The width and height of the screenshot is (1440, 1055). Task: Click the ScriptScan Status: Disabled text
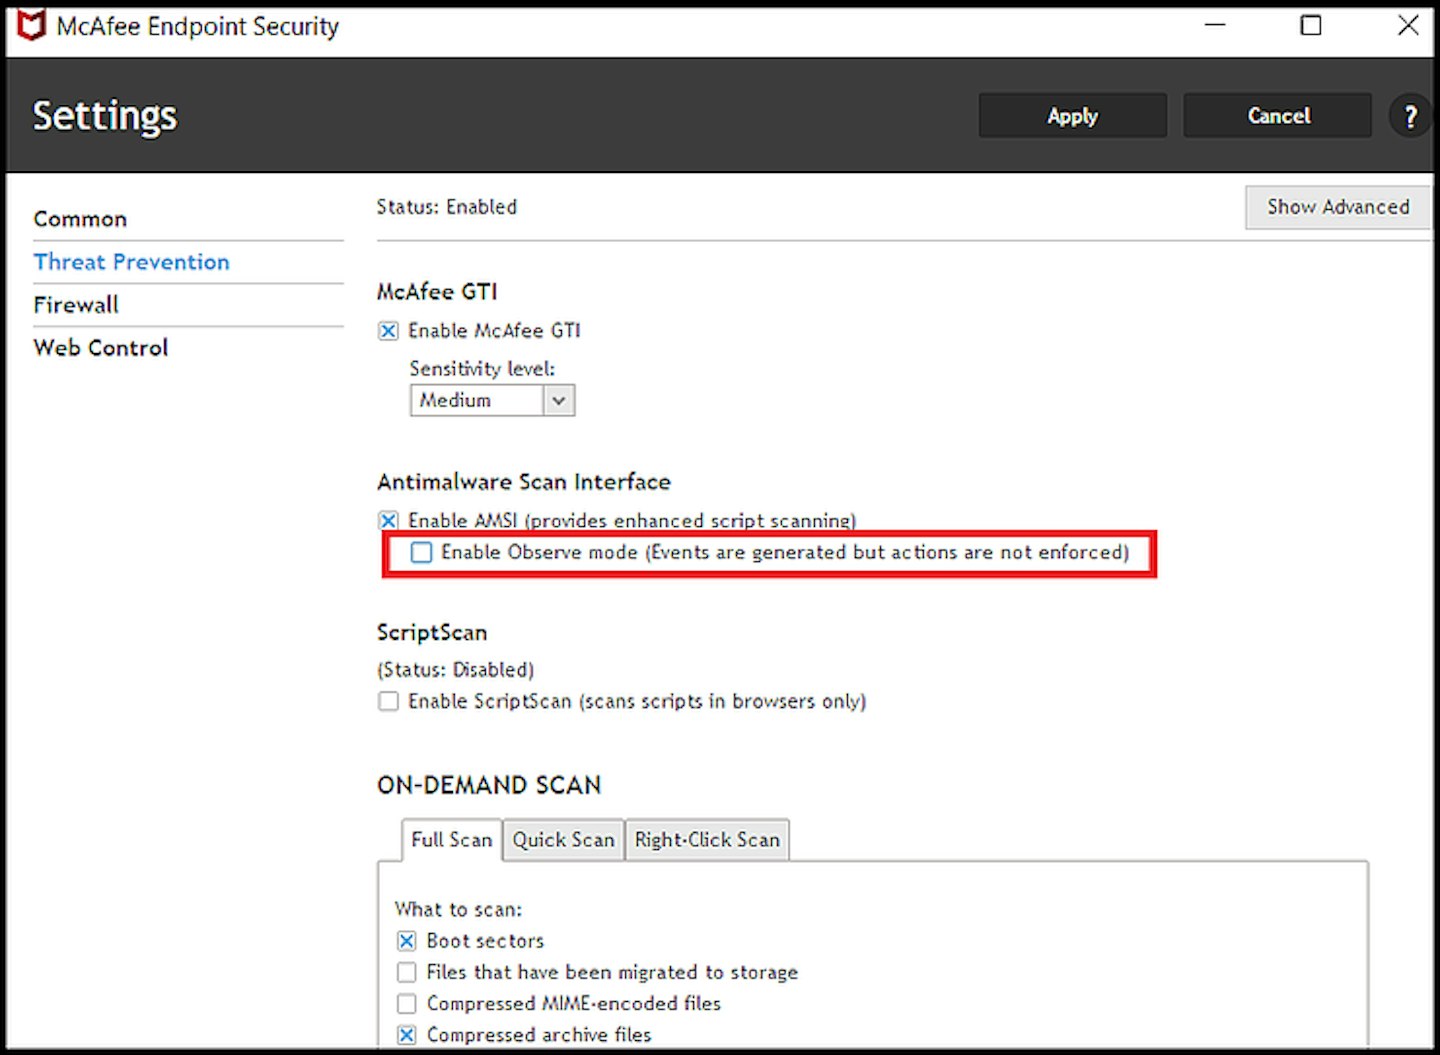(x=456, y=670)
